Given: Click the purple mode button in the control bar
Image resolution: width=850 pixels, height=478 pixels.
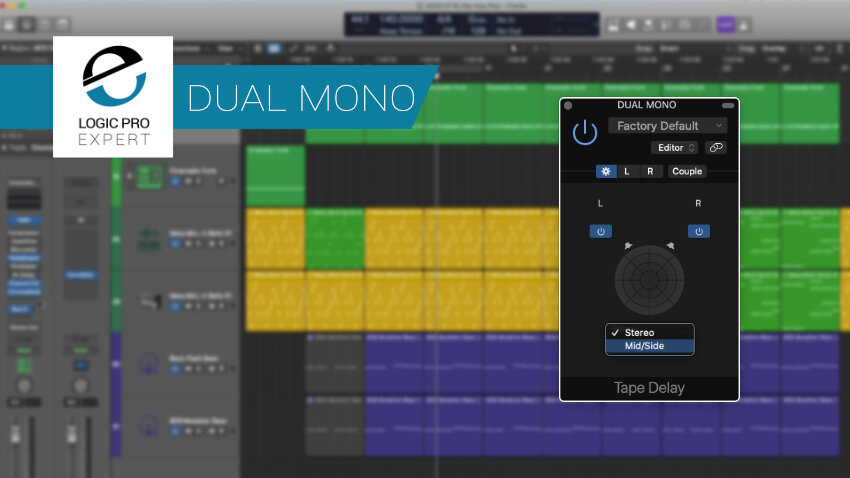Looking at the screenshot, I should (725, 24).
